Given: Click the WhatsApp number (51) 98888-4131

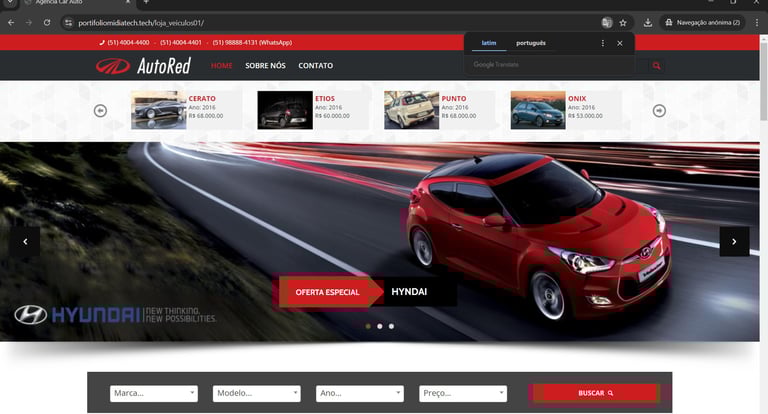Looking at the screenshot, I should coord(252,43).
